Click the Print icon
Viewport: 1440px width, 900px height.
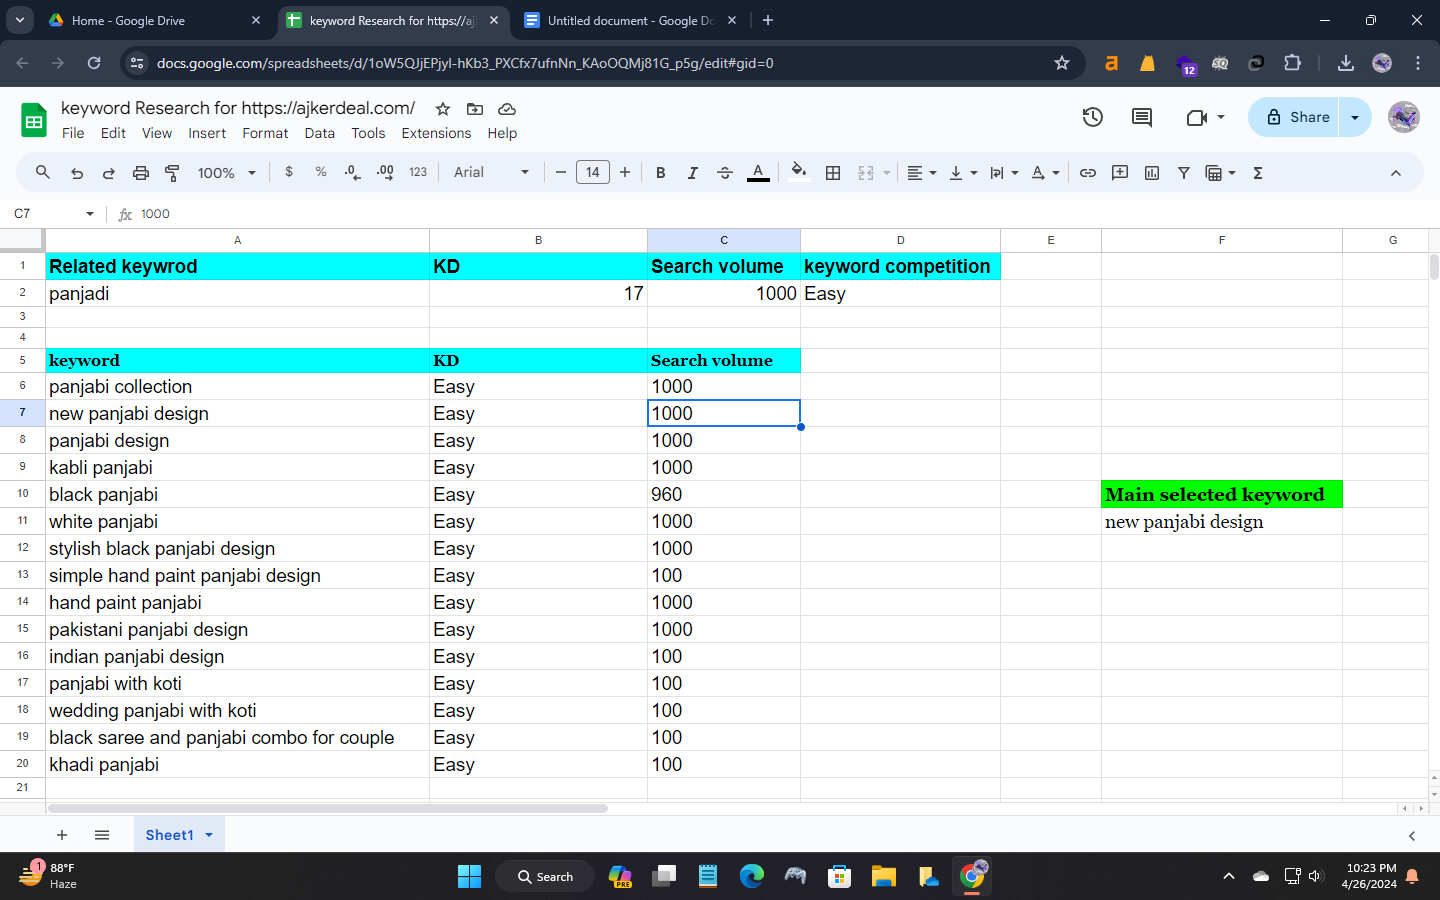tap(141, 173)
